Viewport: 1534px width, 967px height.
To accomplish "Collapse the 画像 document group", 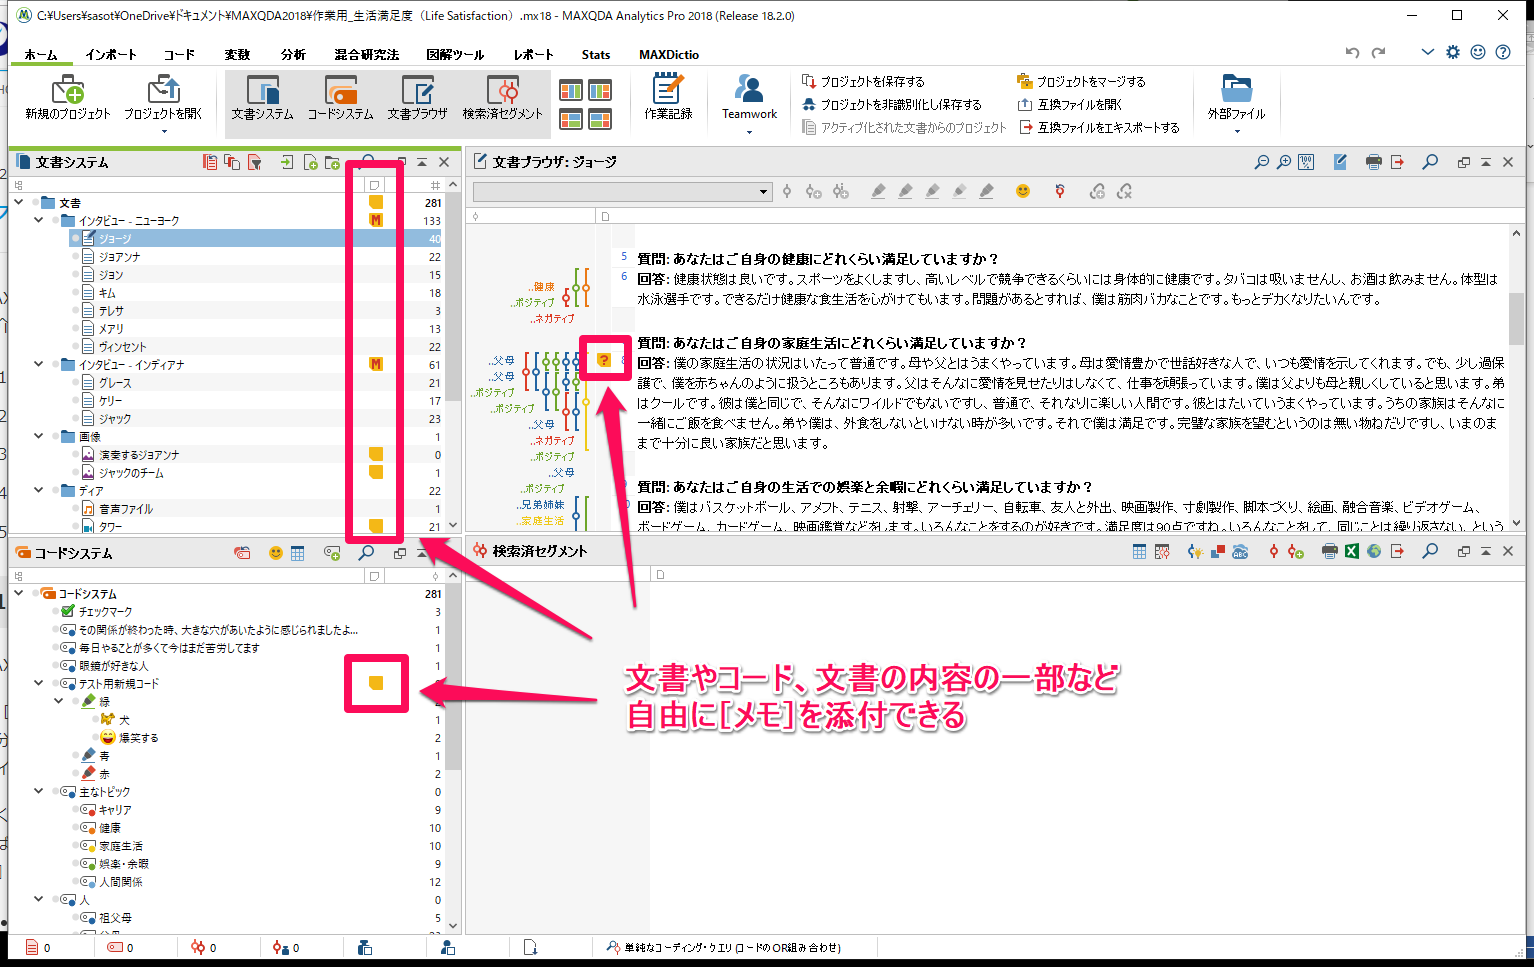I will pyautogui.click(x=39, y=437).
